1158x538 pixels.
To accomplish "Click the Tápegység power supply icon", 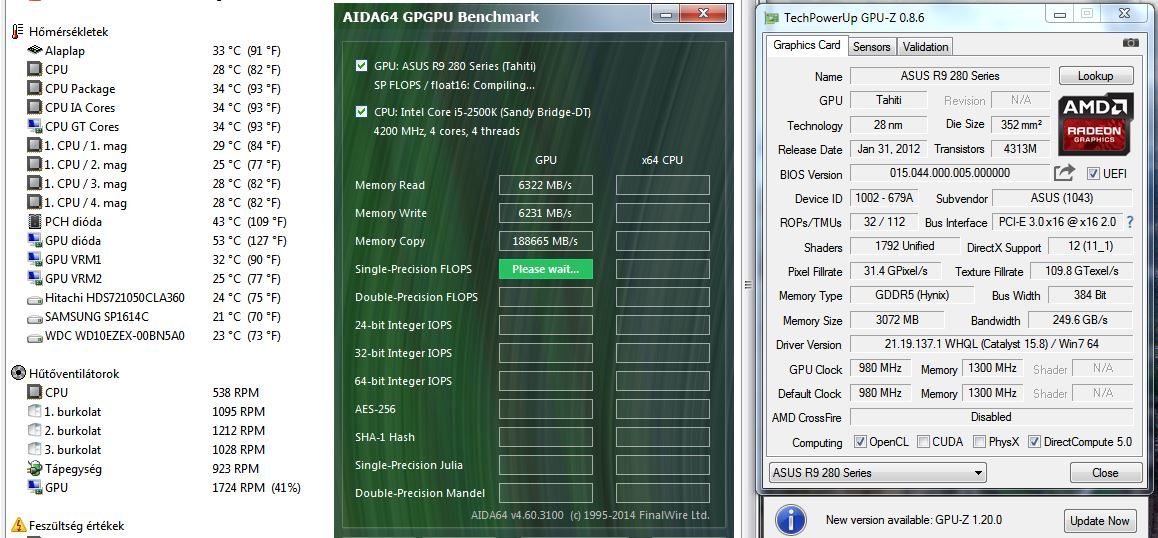I will [35, 468].
